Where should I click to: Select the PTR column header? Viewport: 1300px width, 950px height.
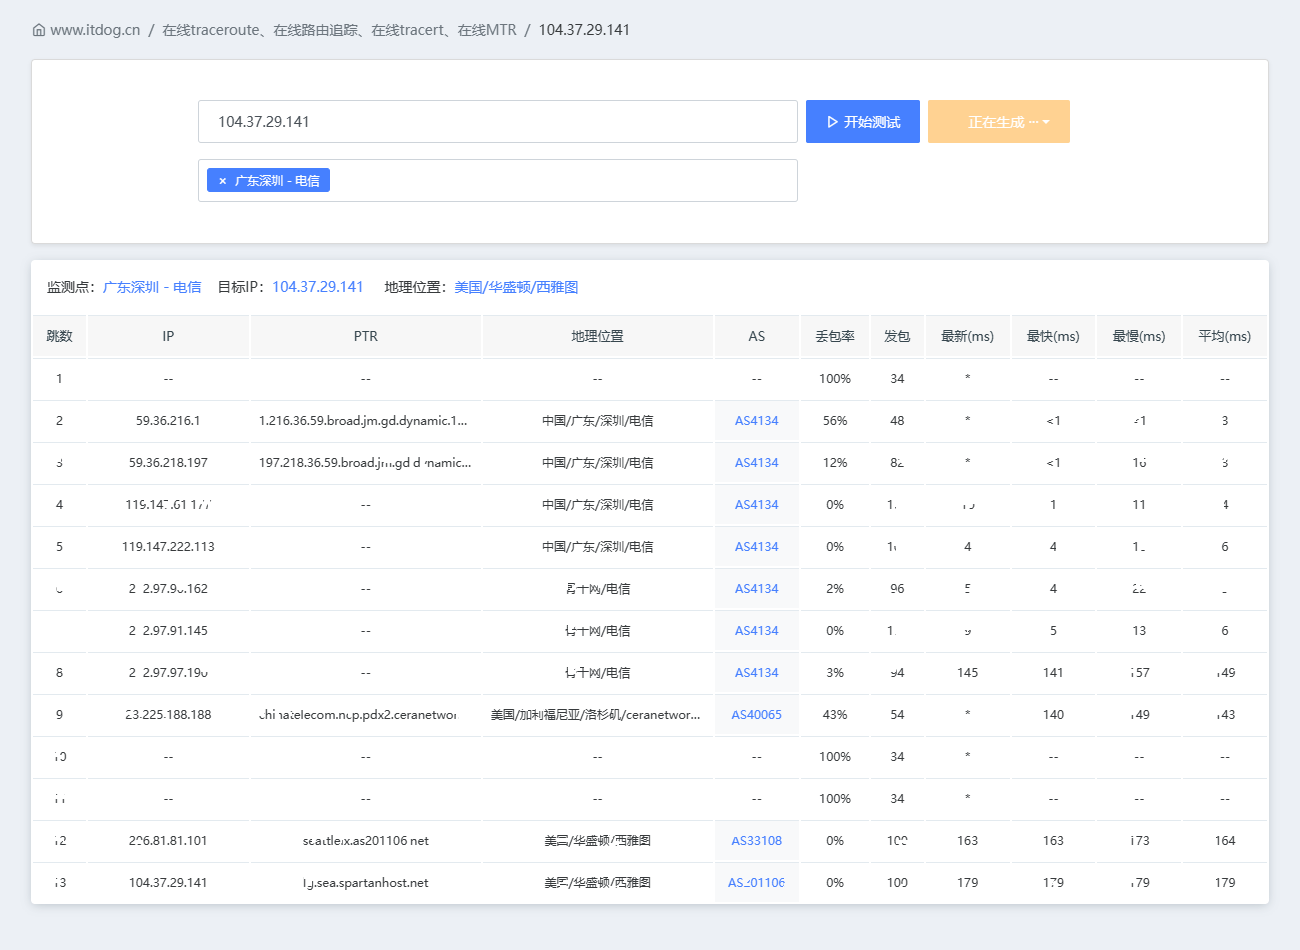[366, 336]
